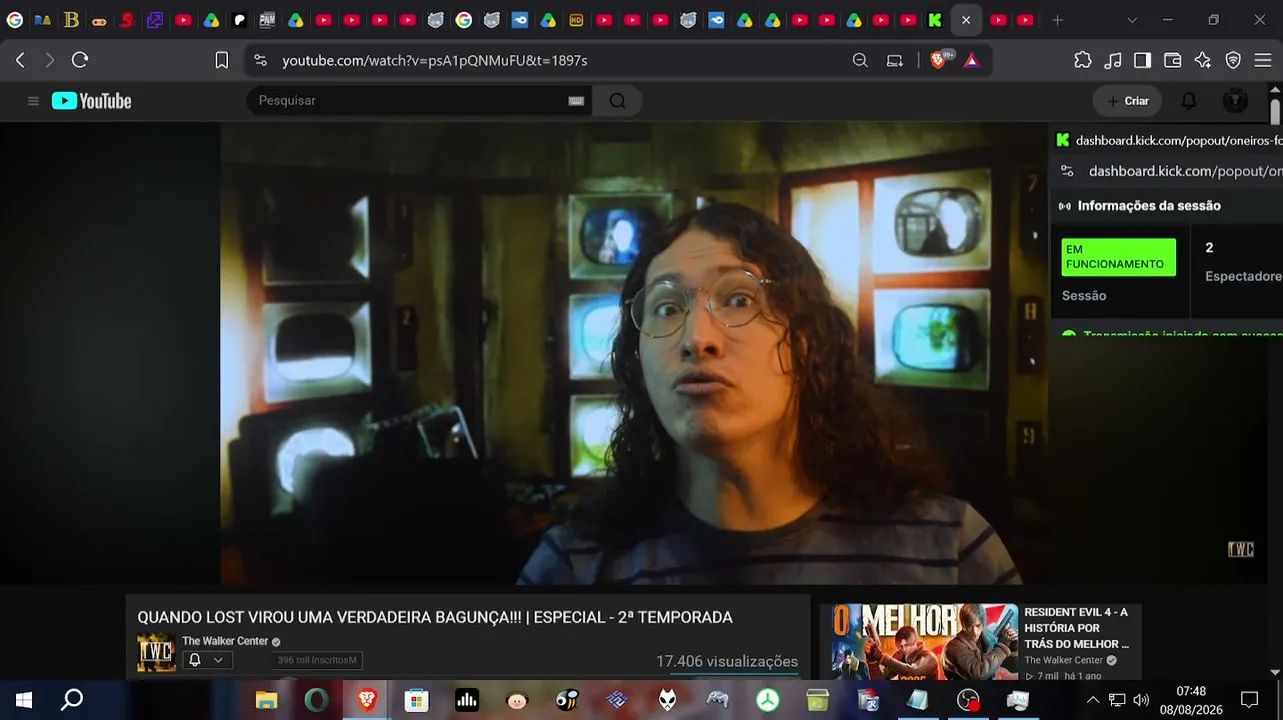Image resolution: width=1283 pixels, height=720 pixels.
Task: Click the main video player to pause
Action: click(x=634, y=353)
